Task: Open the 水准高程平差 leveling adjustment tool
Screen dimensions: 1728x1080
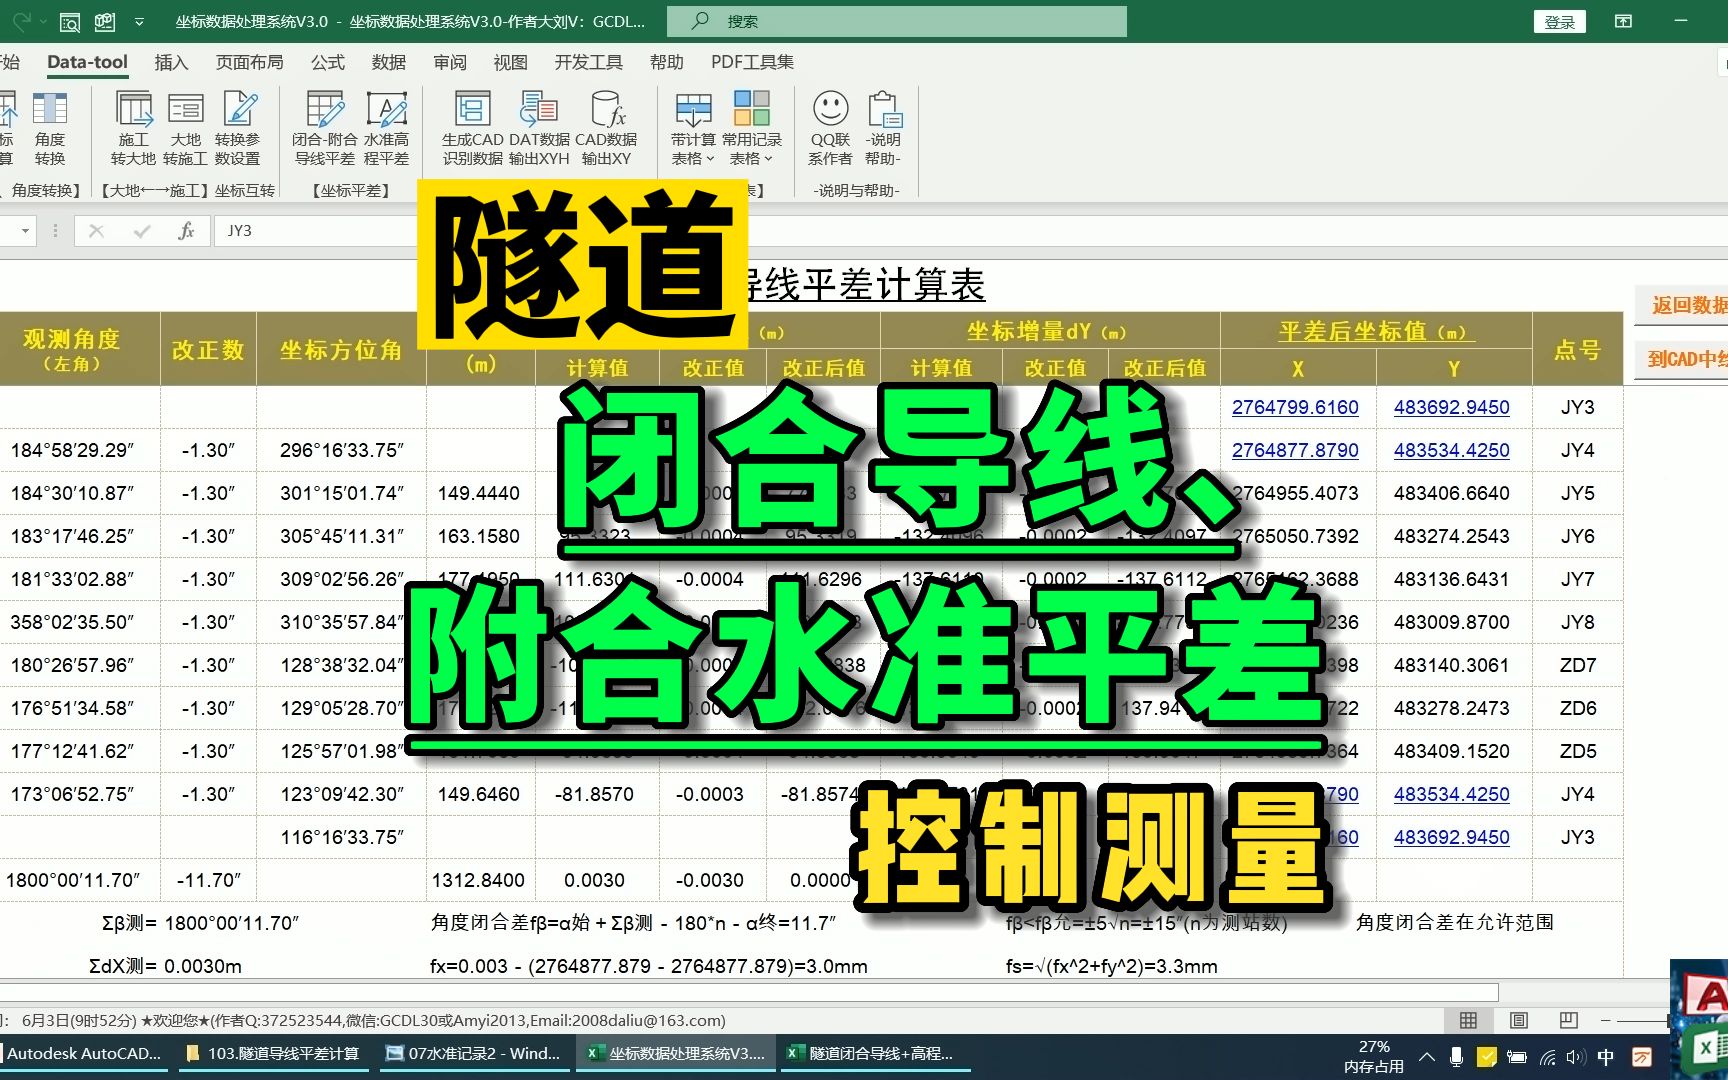Action: tap(388, 128)
